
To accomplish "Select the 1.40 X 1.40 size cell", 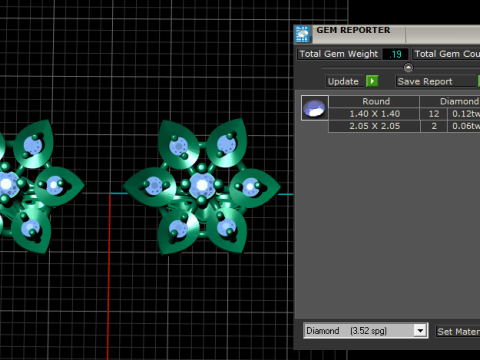I will 374,114.
